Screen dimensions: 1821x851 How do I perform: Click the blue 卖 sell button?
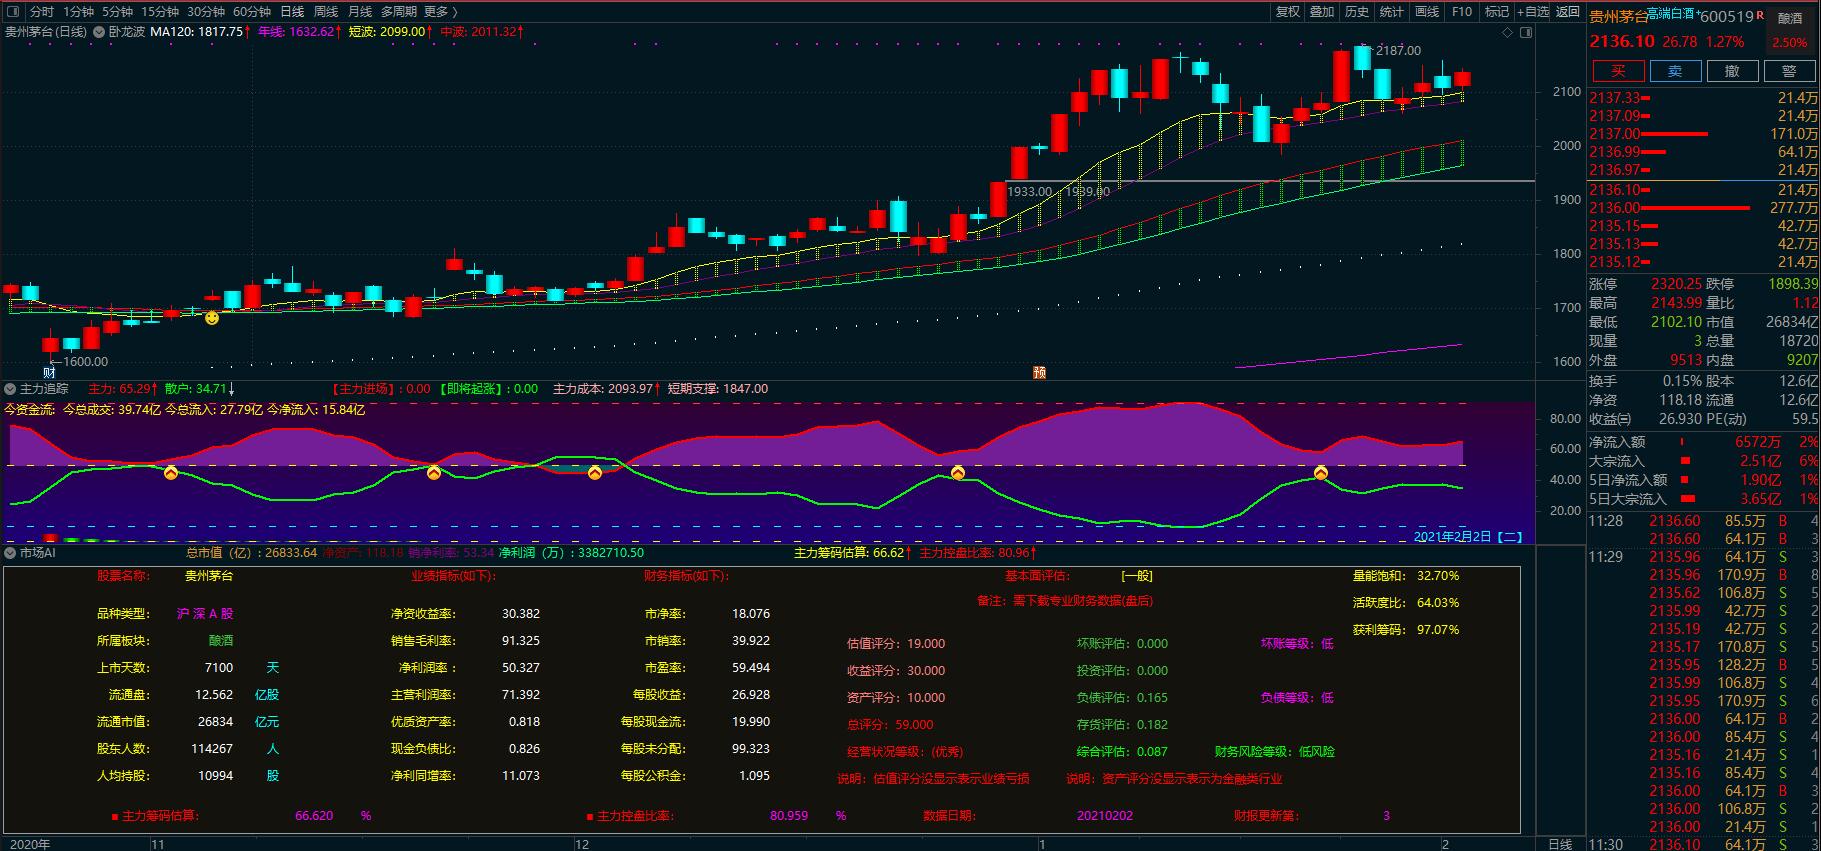tap(1675, 71)
